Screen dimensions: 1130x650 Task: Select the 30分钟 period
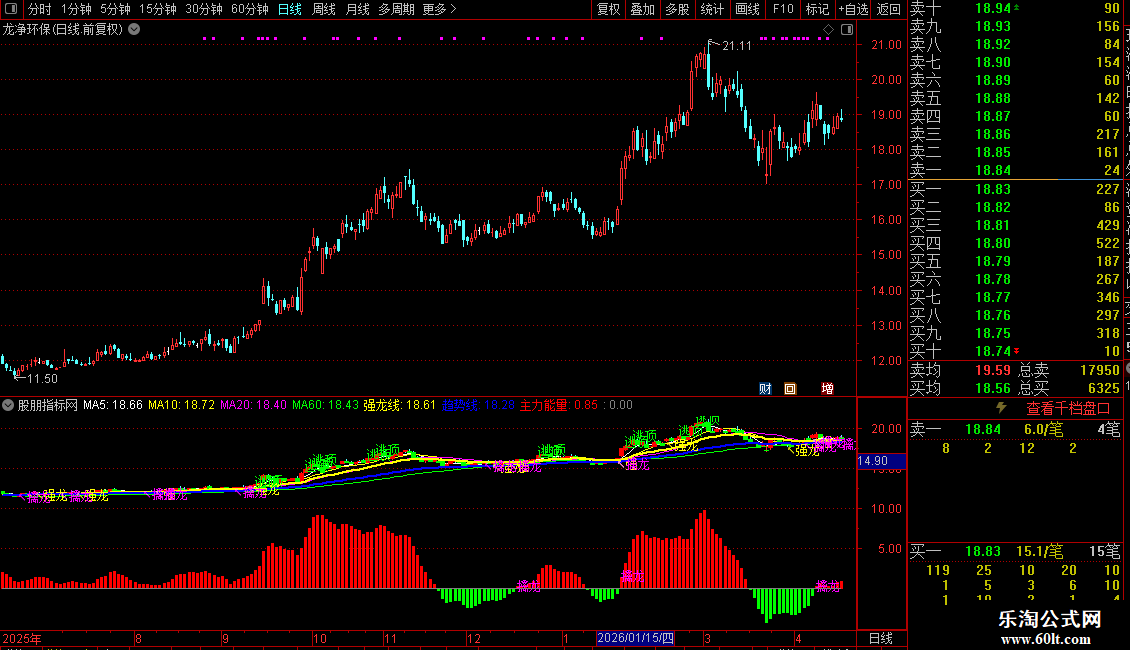204,9
